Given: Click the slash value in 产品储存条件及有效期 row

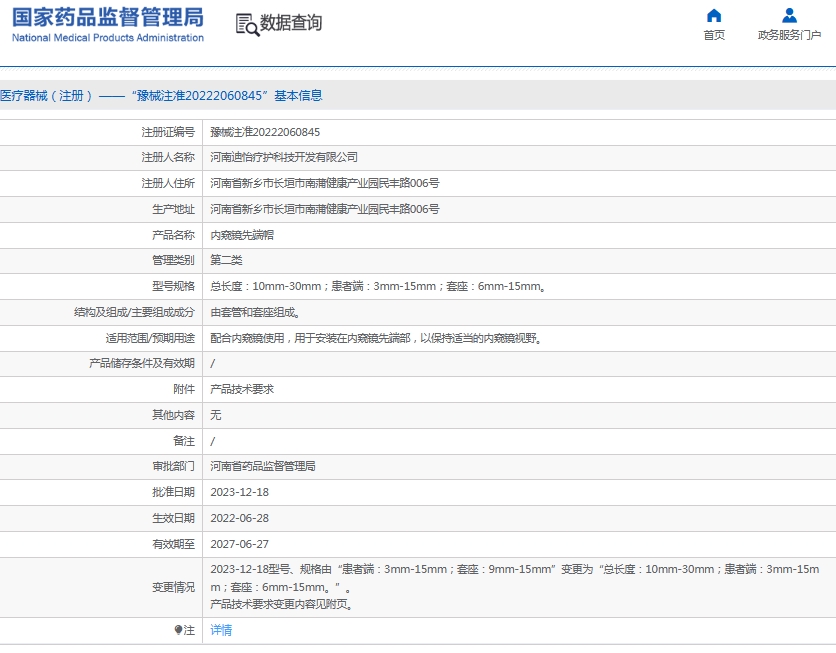Looking at the screenshot, I should click(x=213, y=364).
